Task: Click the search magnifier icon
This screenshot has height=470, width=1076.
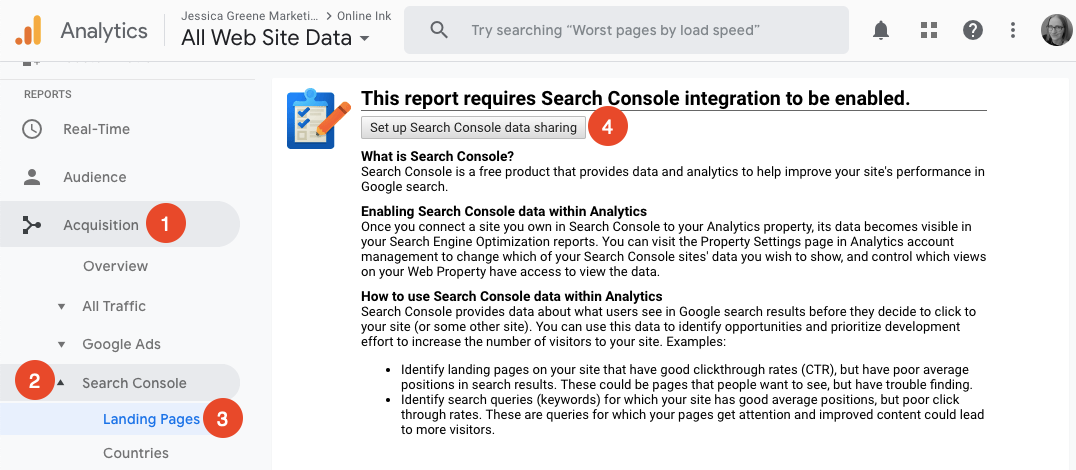Action: 439,30
